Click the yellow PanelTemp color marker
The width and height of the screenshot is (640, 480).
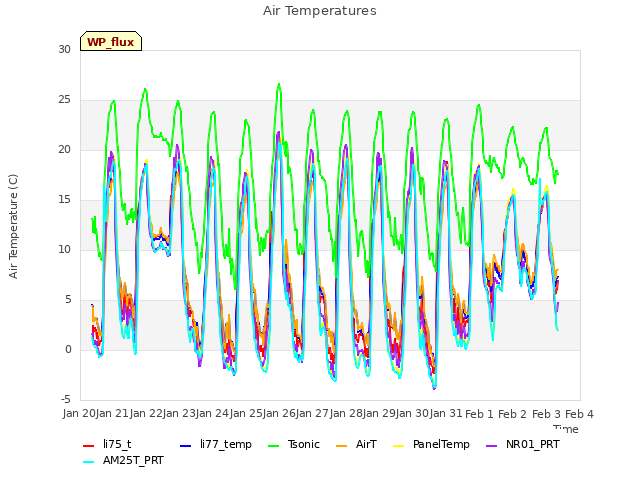tap(398, 446)
